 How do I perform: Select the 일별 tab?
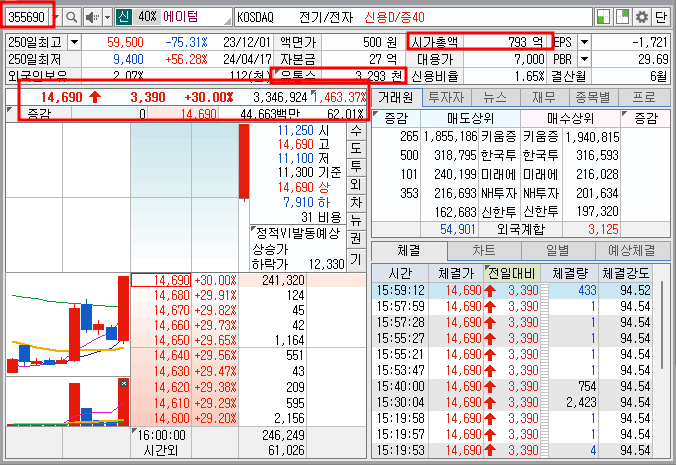(x=558, y=250)
